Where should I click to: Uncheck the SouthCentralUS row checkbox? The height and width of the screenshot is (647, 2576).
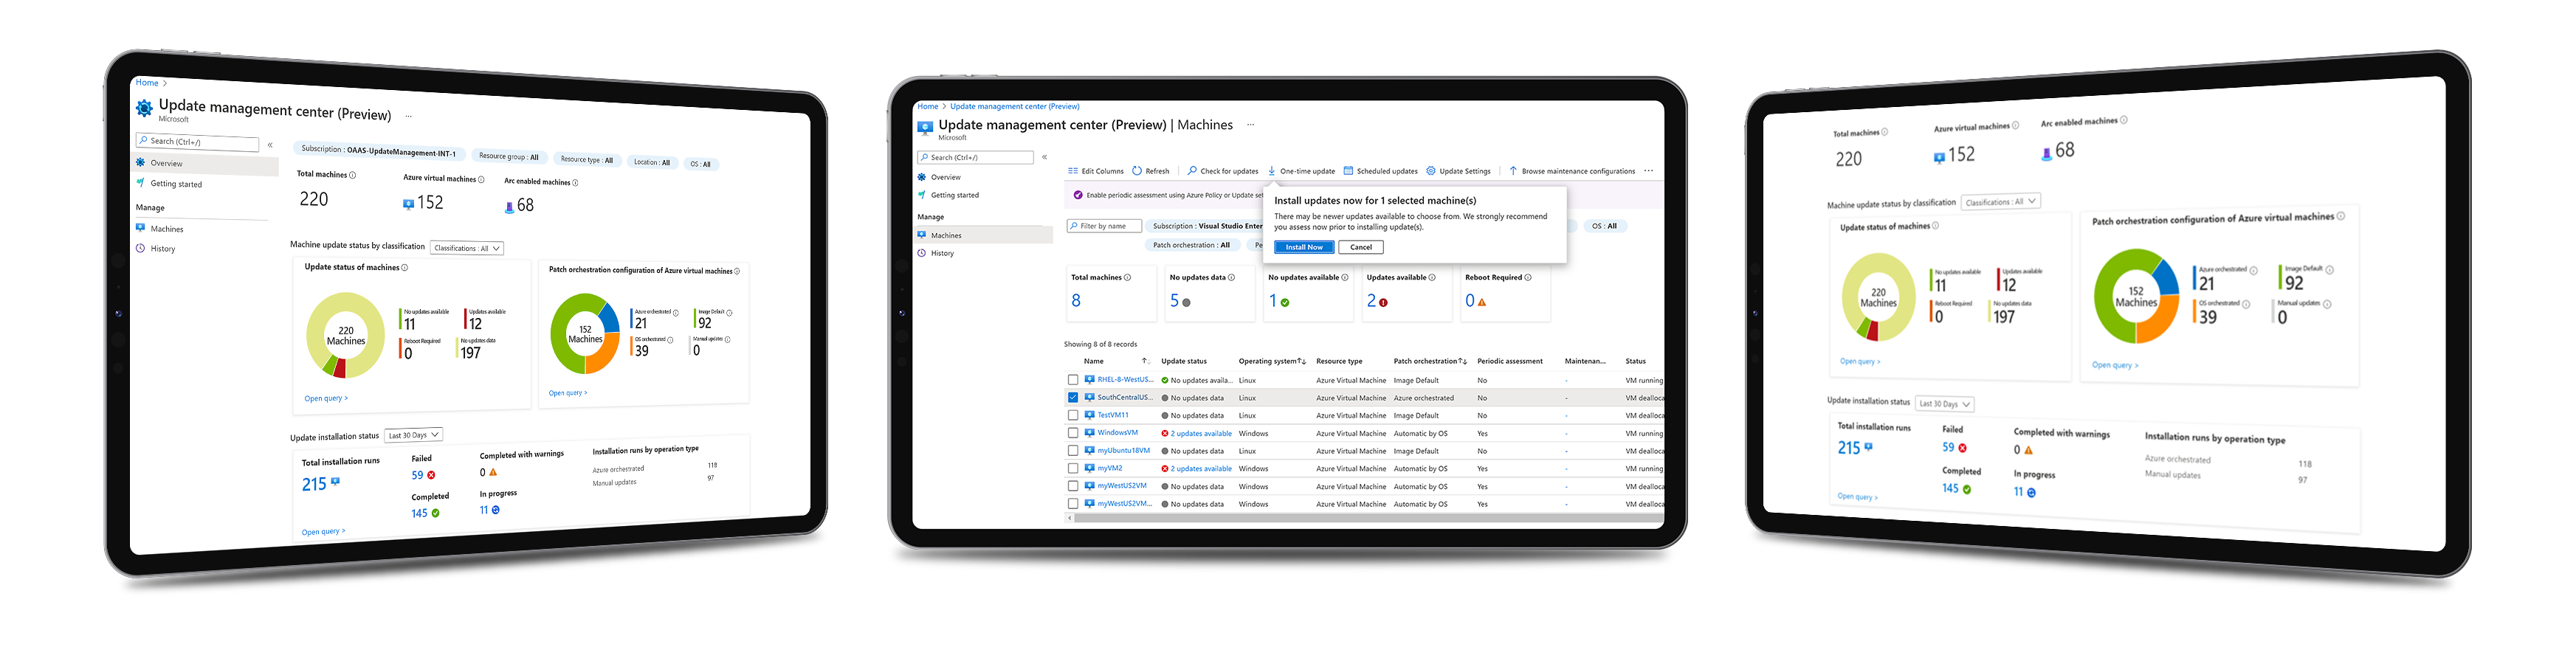point(1073,398)
